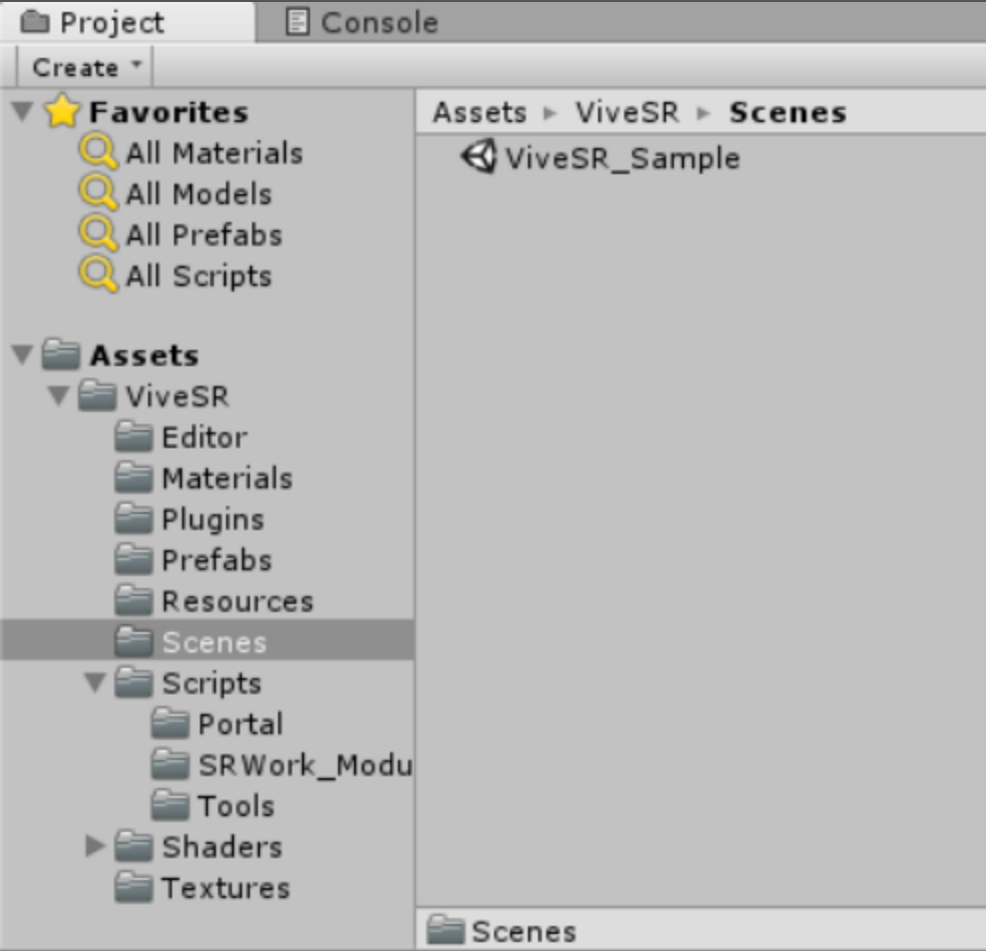Click the Favorites star icon
Viewport: 986px width, 951px height.
62,112
